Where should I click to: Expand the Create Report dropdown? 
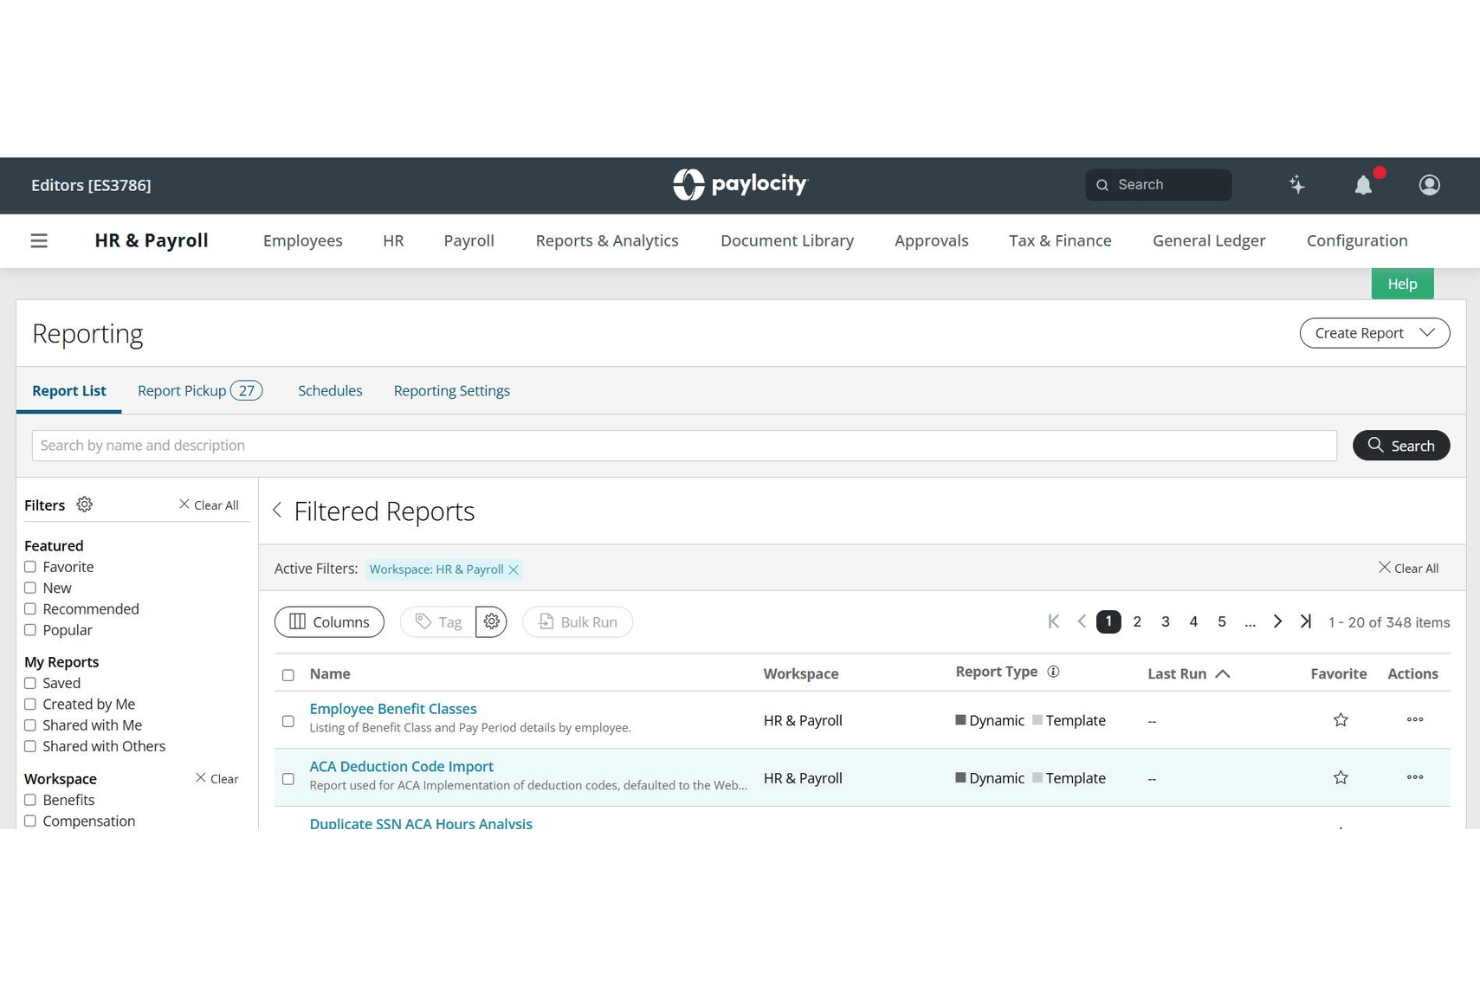coord(1374,333)
